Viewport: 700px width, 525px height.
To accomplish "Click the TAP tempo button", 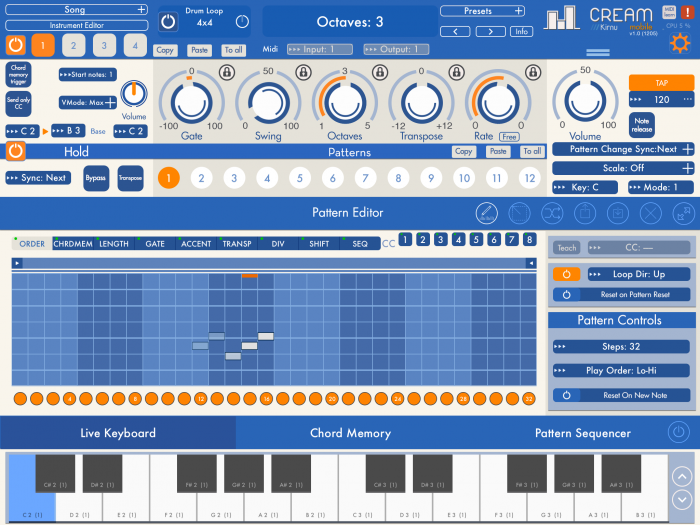I will [661, 83].
